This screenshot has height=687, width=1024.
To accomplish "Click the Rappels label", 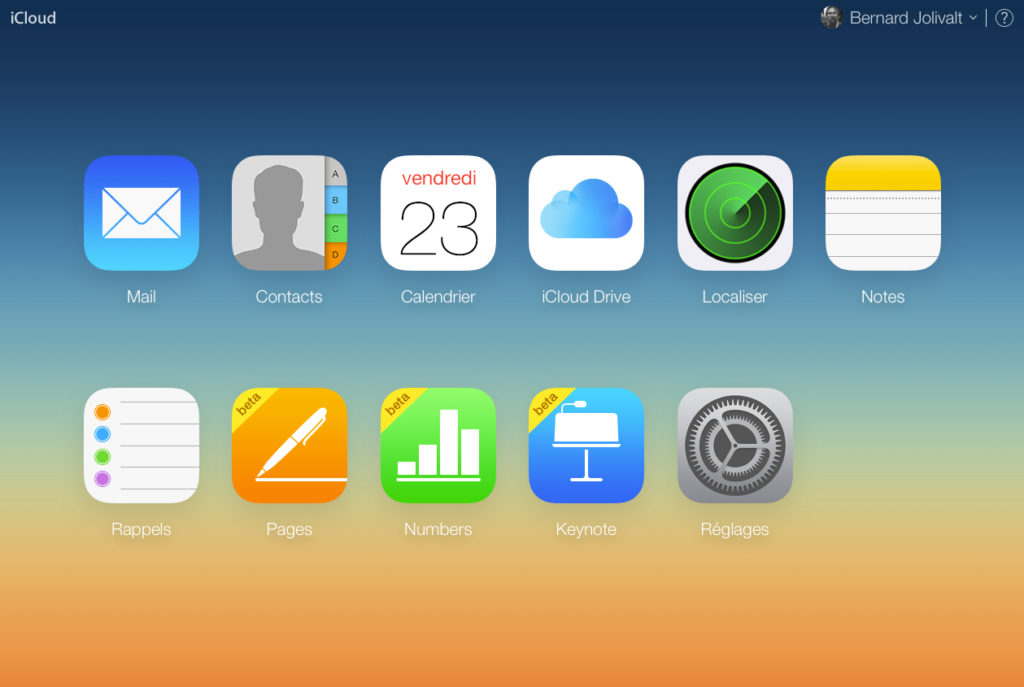I will [141, 529].
